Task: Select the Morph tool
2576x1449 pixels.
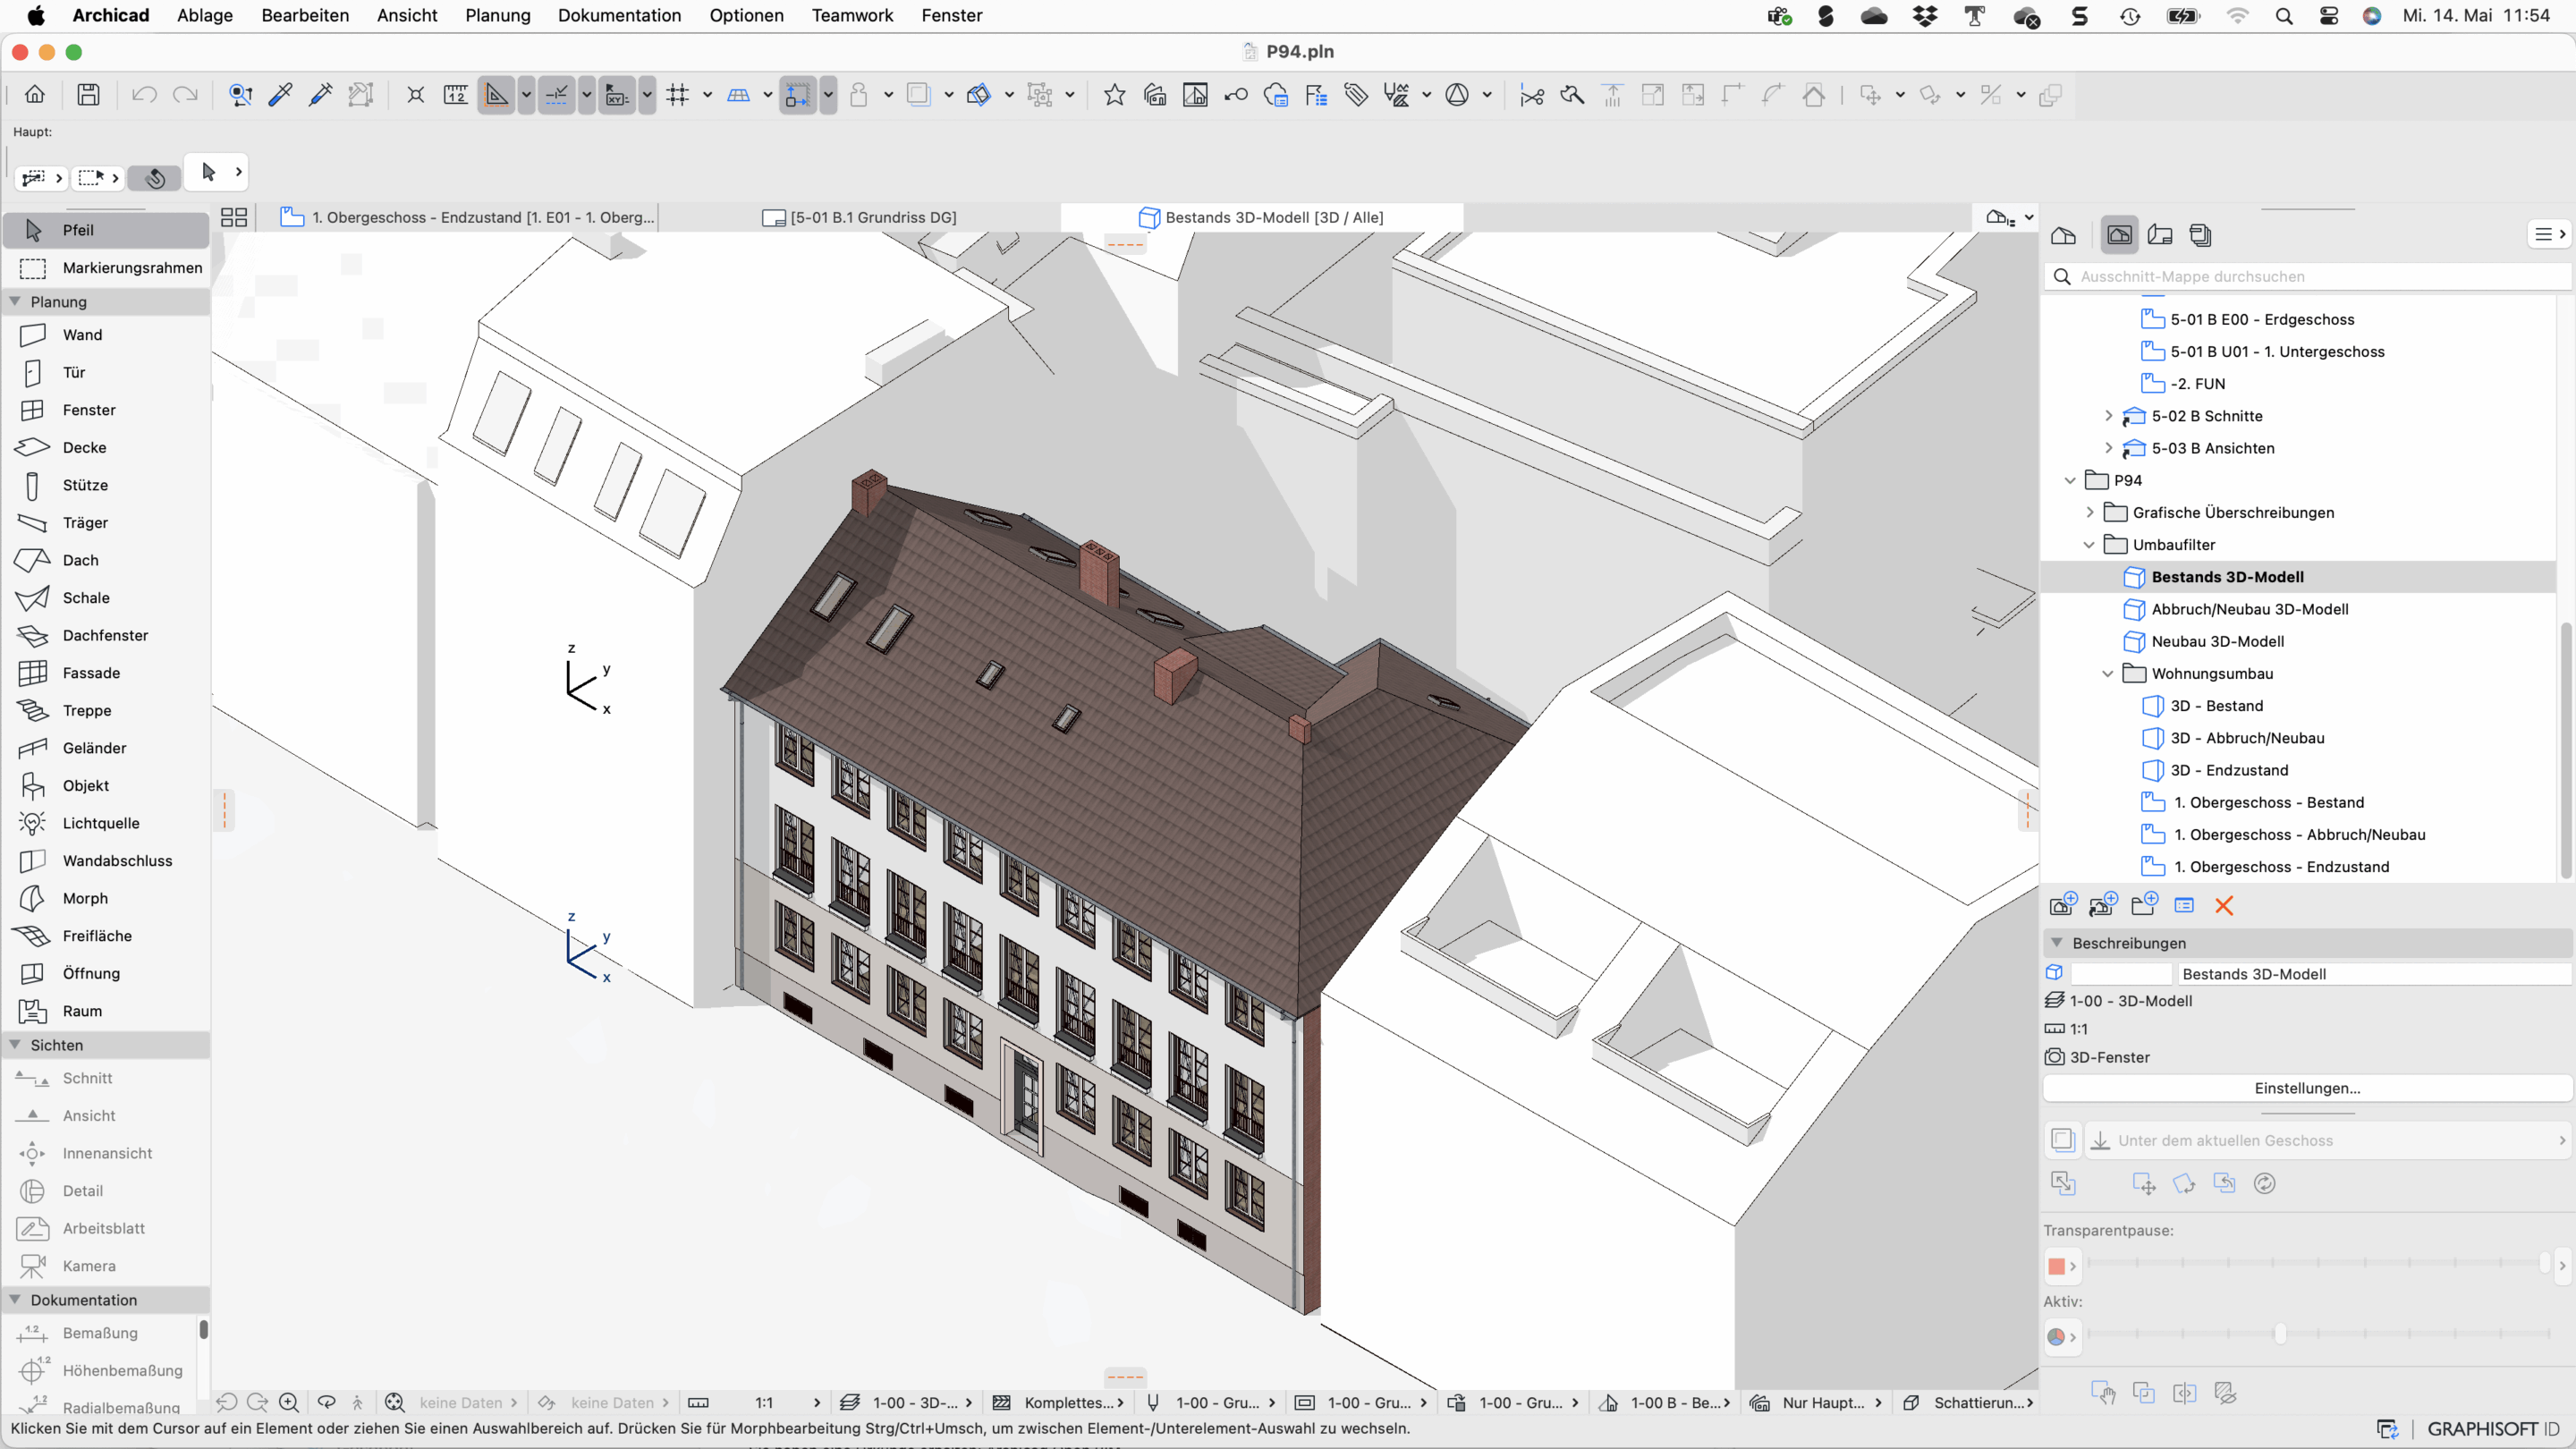Action: click(x=105, y=898)
